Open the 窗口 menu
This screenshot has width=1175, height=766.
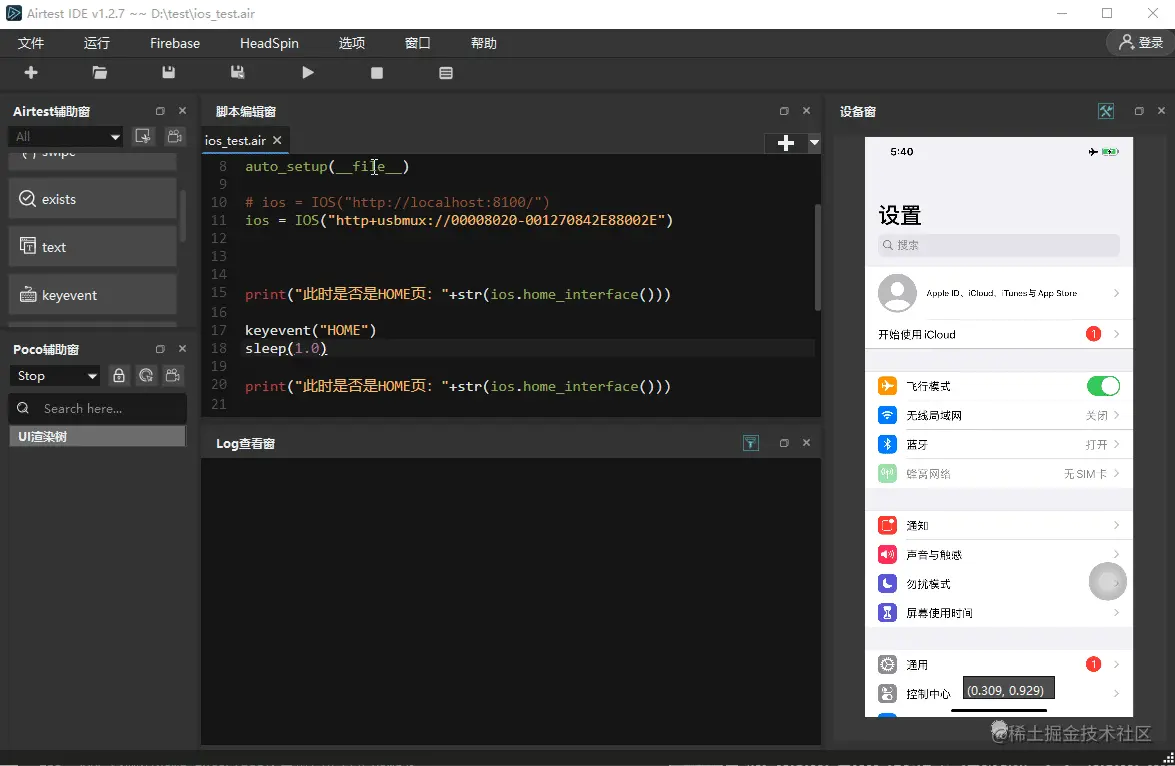(x=417, y=43)
